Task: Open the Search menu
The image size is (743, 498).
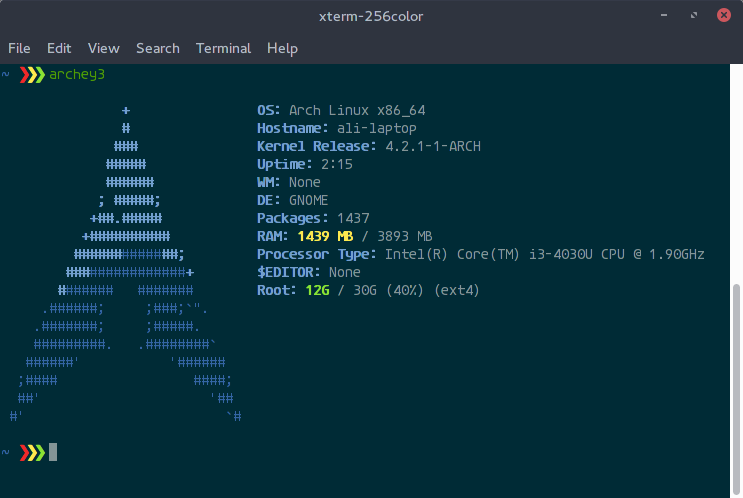Action: pyautogui.click(x=157, y=48)
